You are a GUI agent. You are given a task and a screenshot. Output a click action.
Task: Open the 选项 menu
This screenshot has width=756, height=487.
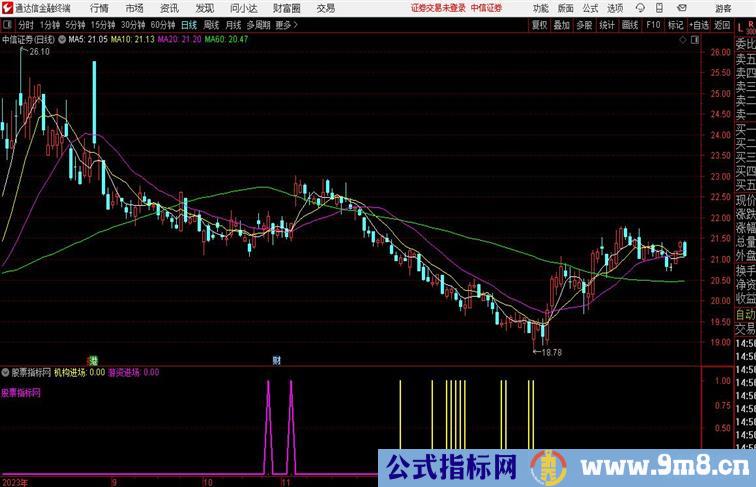615,8
